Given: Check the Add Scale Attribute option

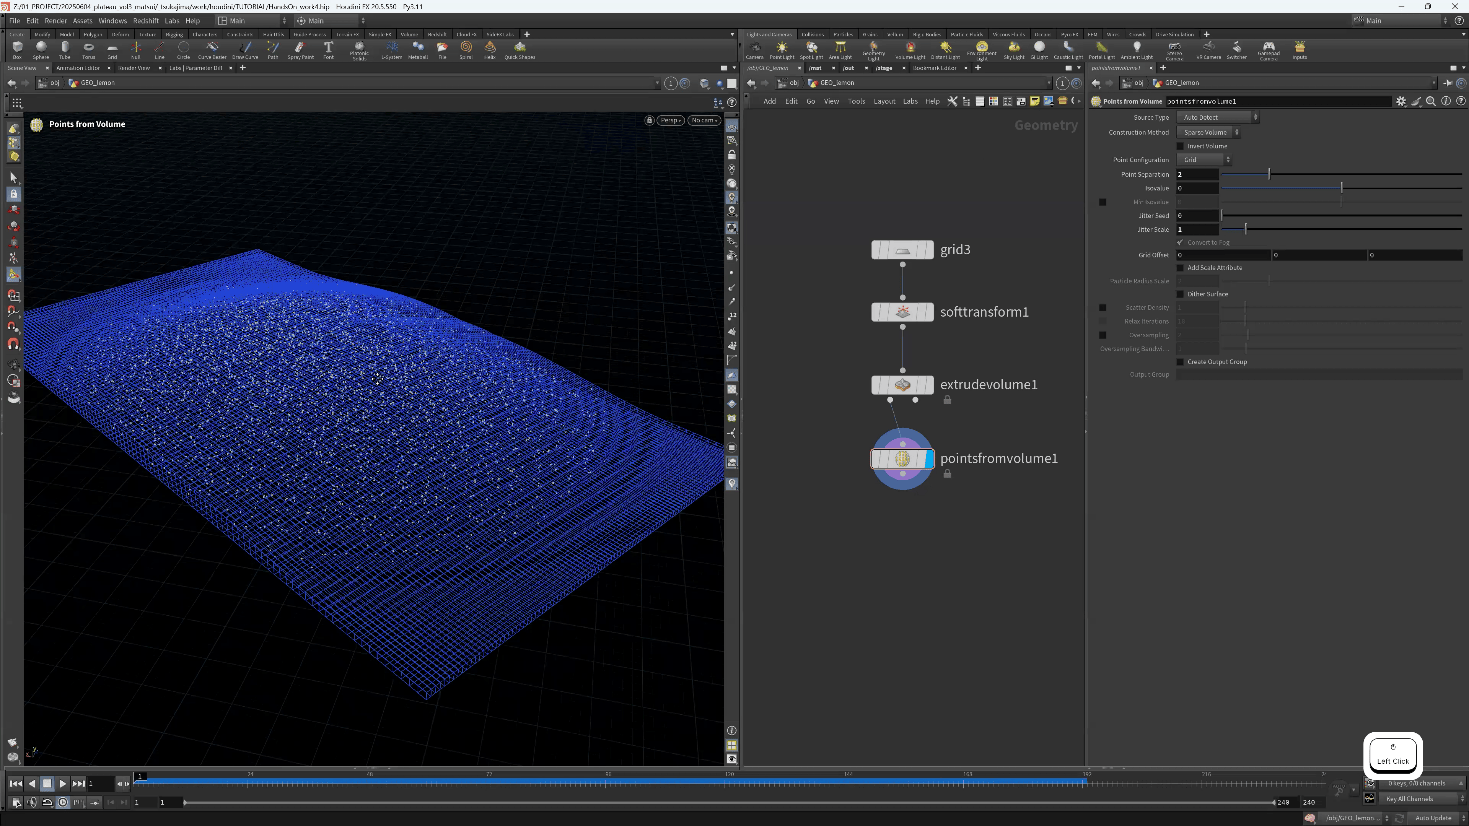Looking at the screenshot, I should tap(1180, 268).
